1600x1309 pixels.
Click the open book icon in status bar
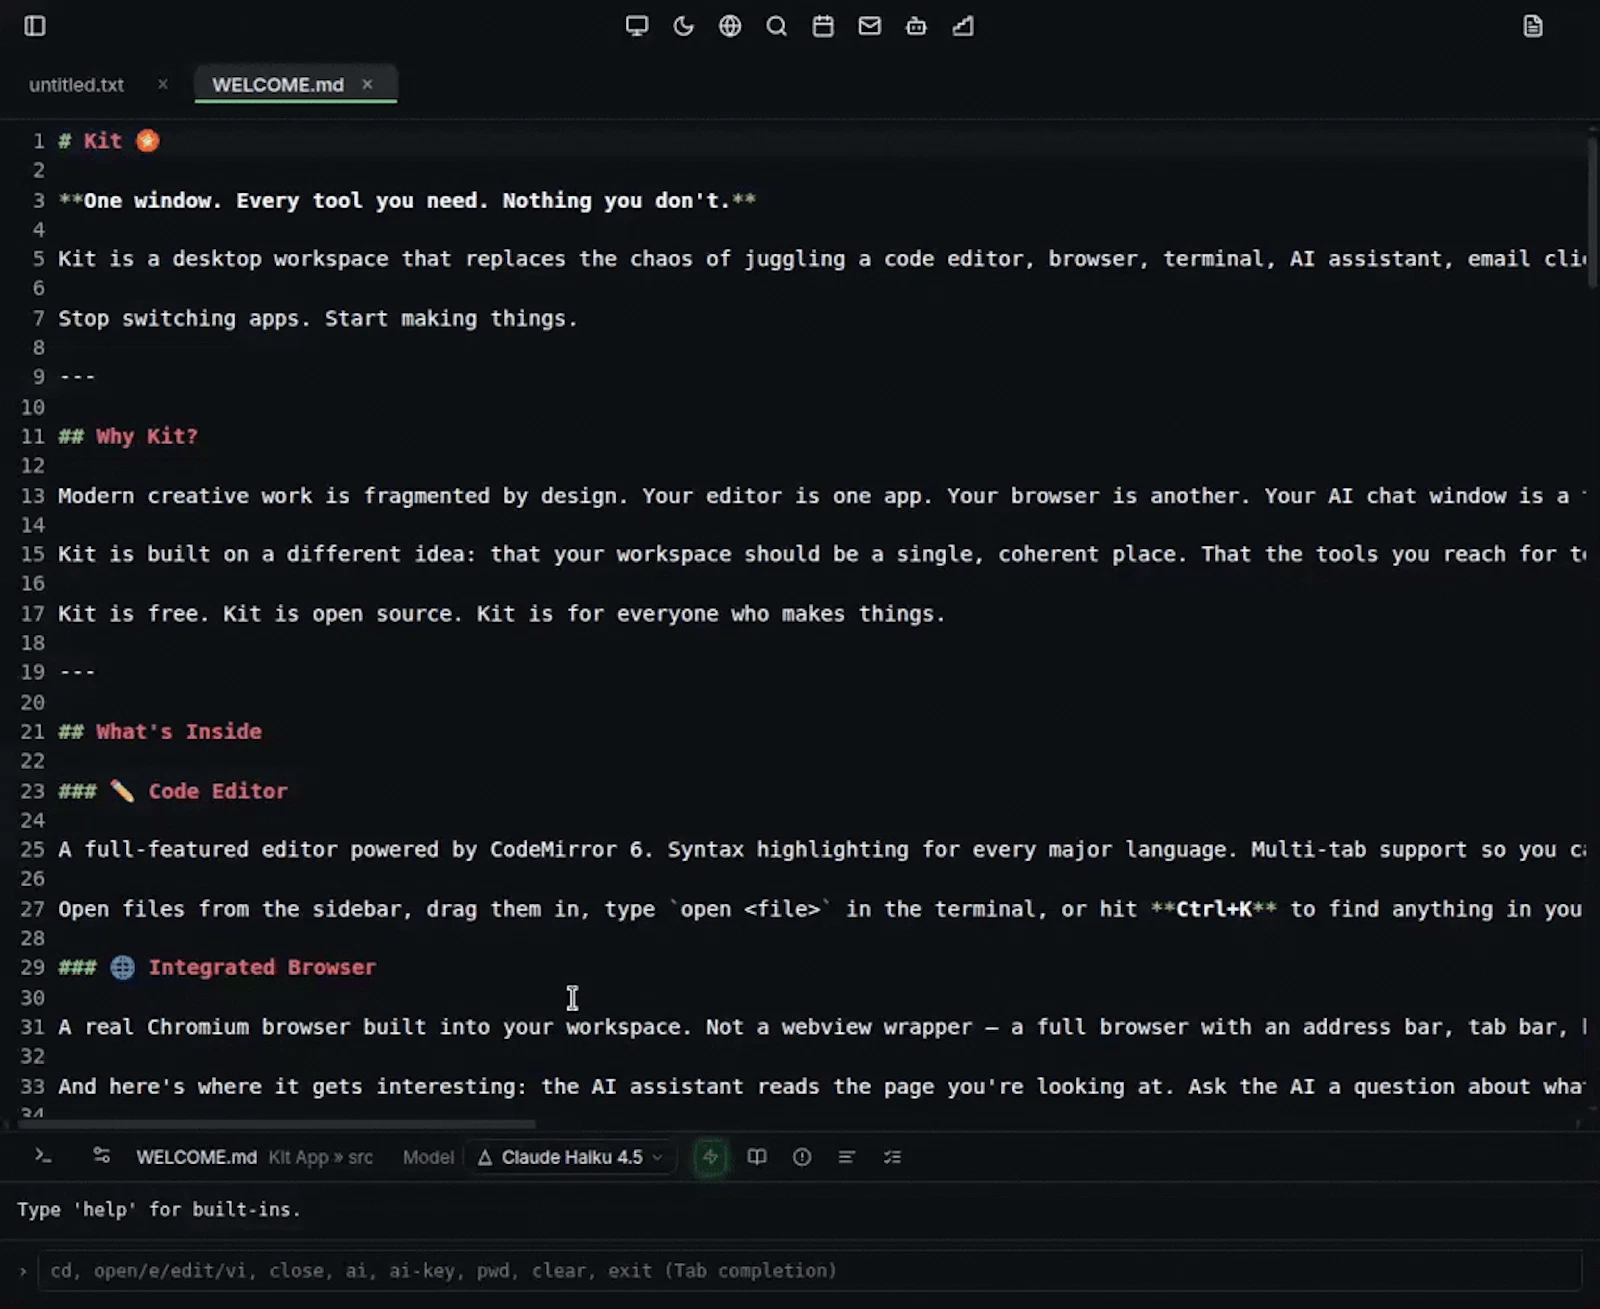[757, 1157]
